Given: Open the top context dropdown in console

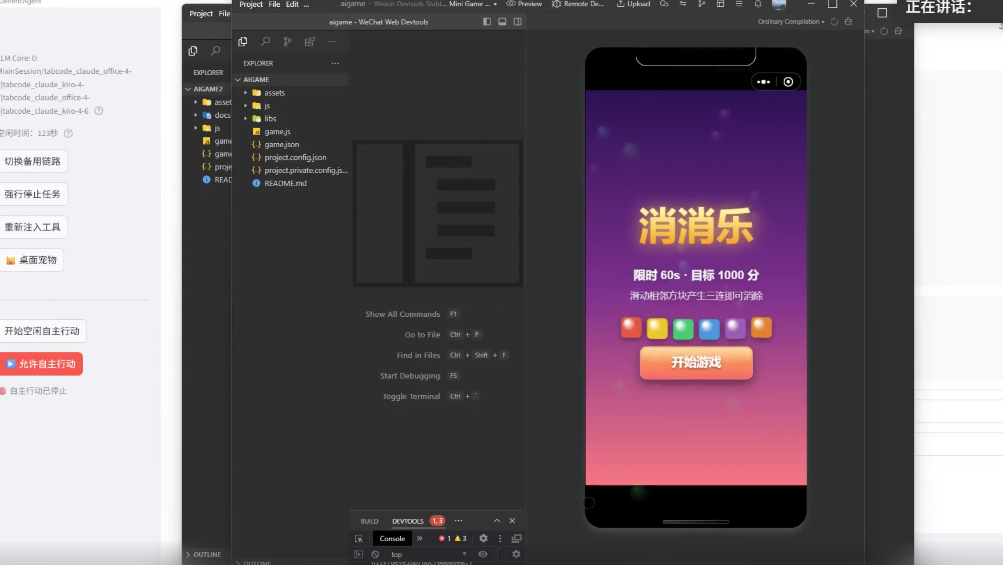Looking at the screenshot, I should pos(429,554).
